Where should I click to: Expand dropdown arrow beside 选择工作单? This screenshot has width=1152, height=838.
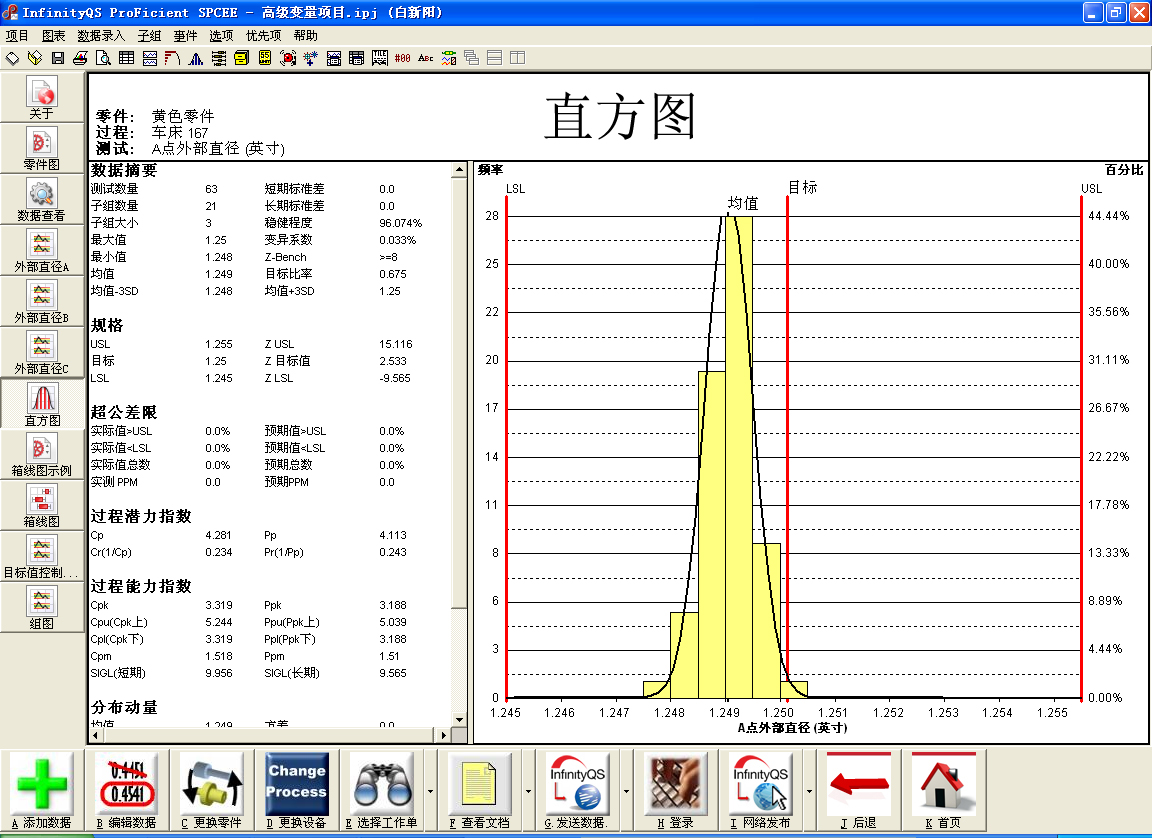click(x=431, y=791)
